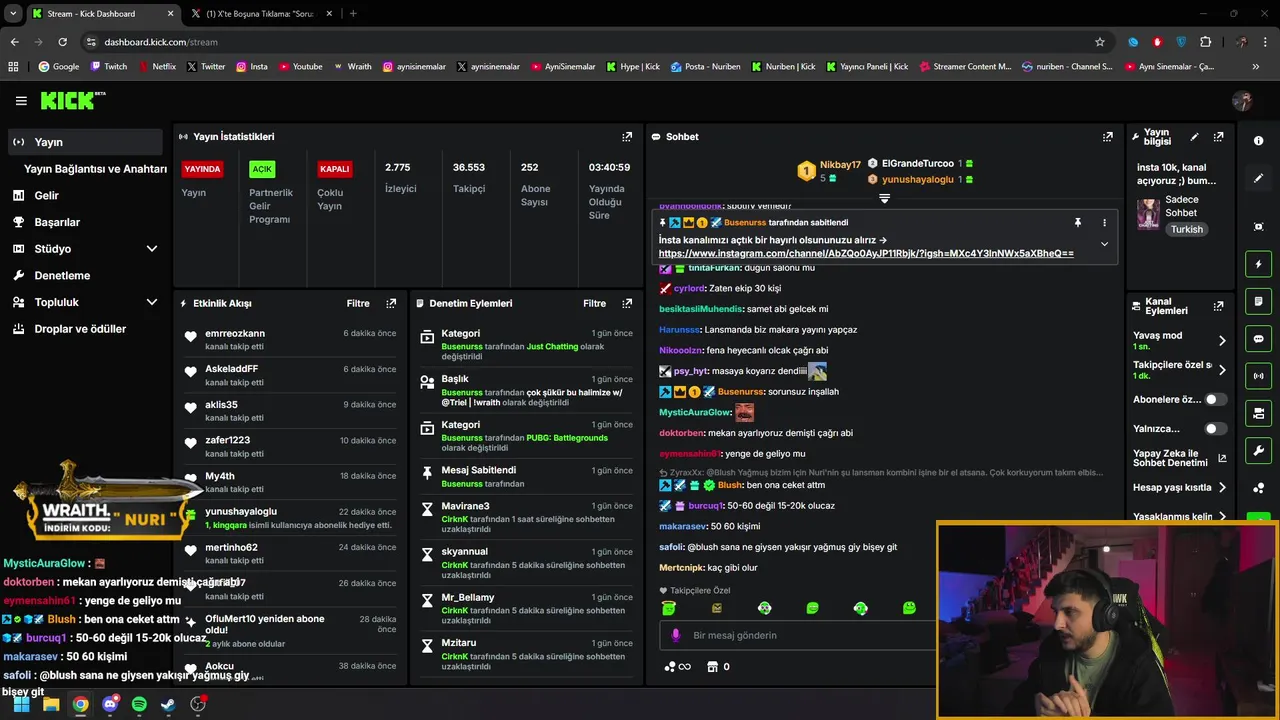Open the Windows Start menu

21,704
